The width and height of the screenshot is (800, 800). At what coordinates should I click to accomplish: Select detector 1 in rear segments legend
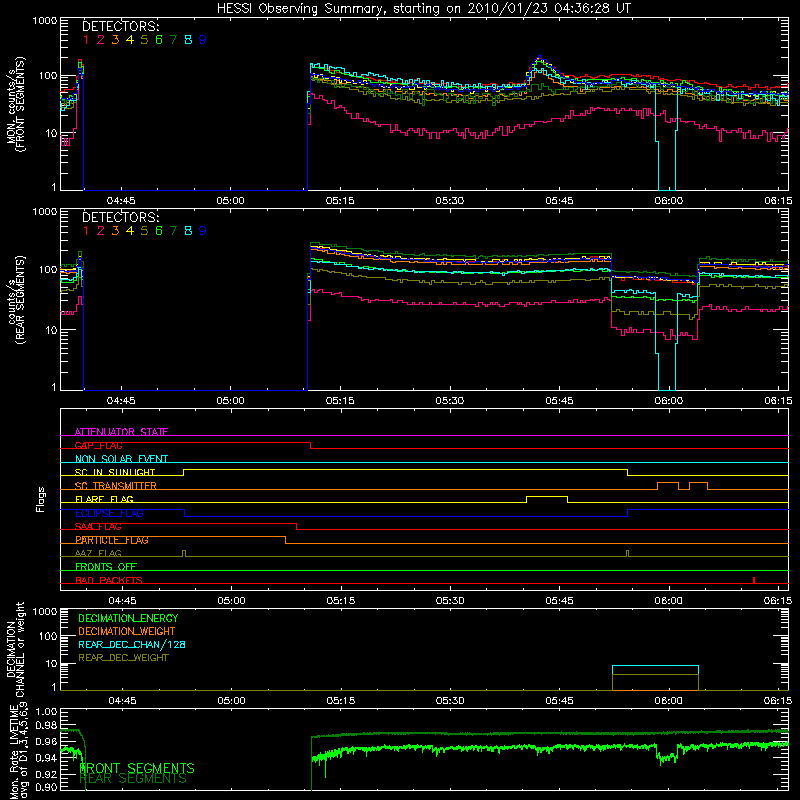[x=86, y=231]
